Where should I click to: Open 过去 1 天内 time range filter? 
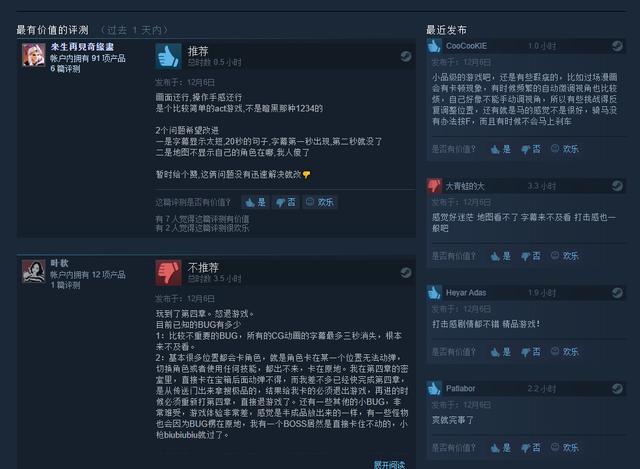[x=134, y=30]
